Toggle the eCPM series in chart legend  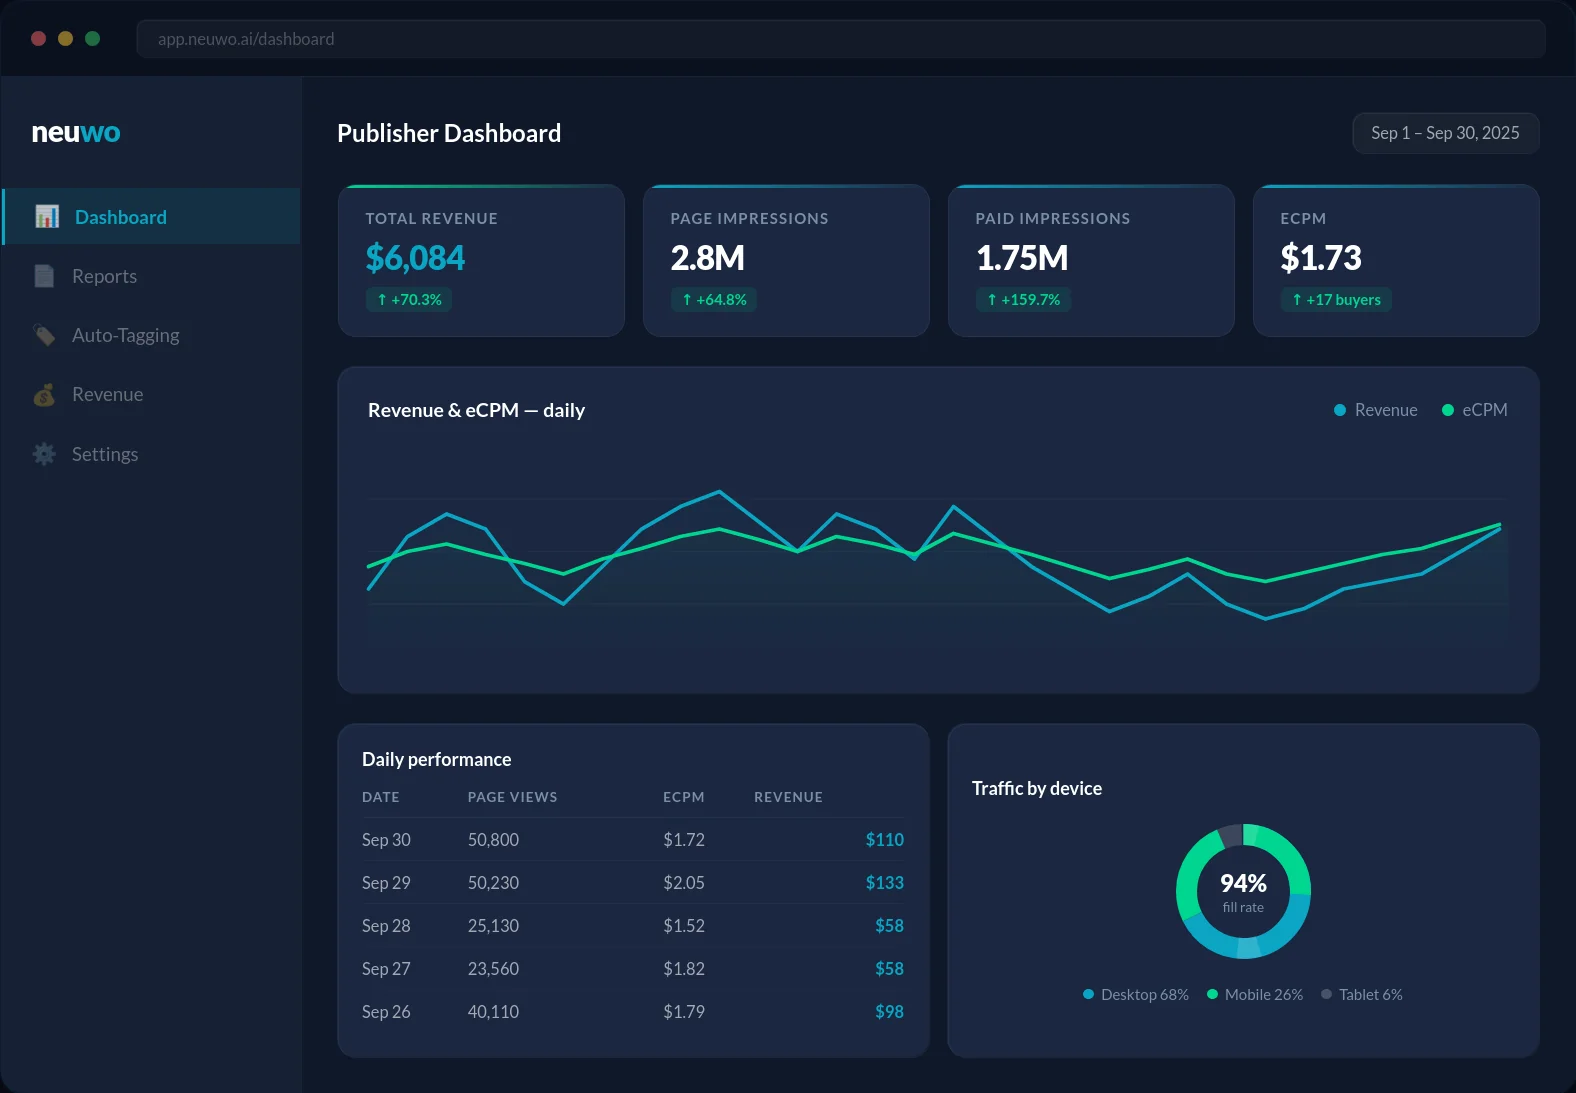(x=1474, y=410)
